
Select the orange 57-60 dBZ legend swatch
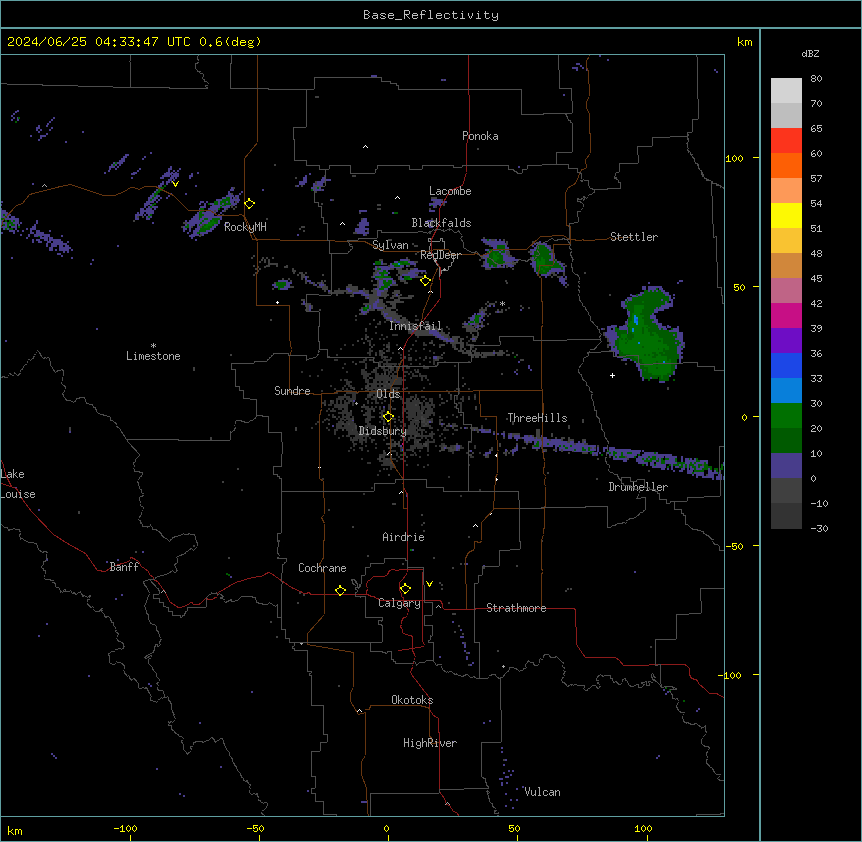pos(786,165)
